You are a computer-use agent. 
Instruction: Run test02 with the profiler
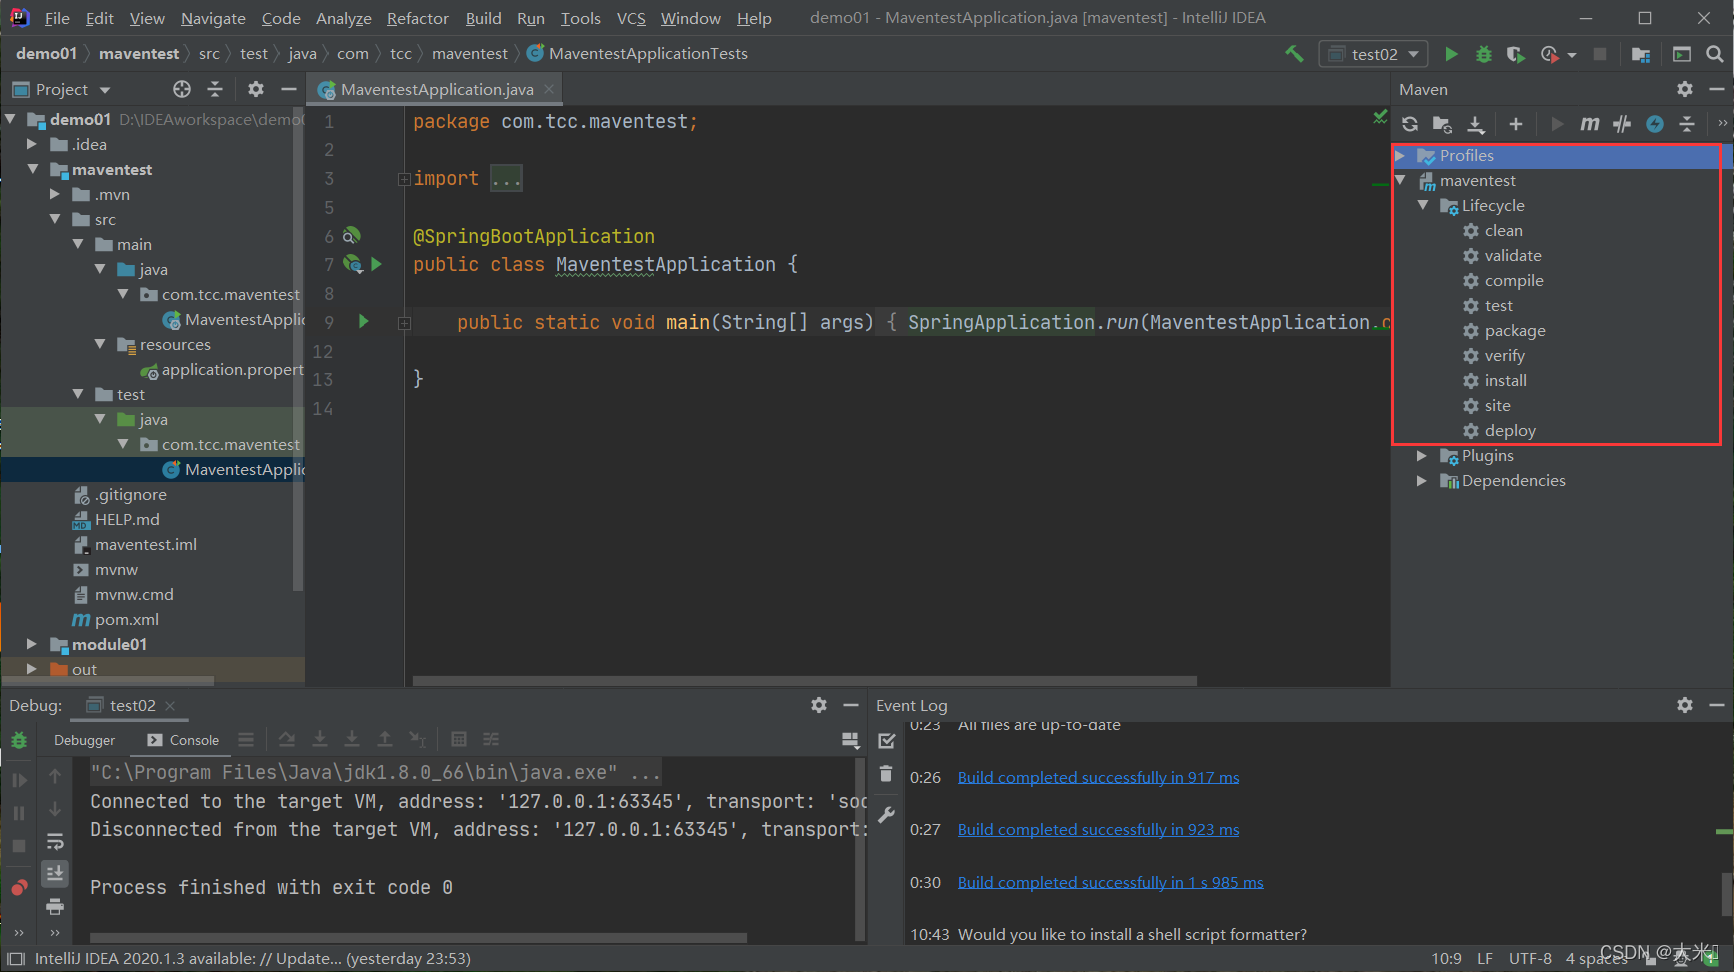pos(1550,54)
